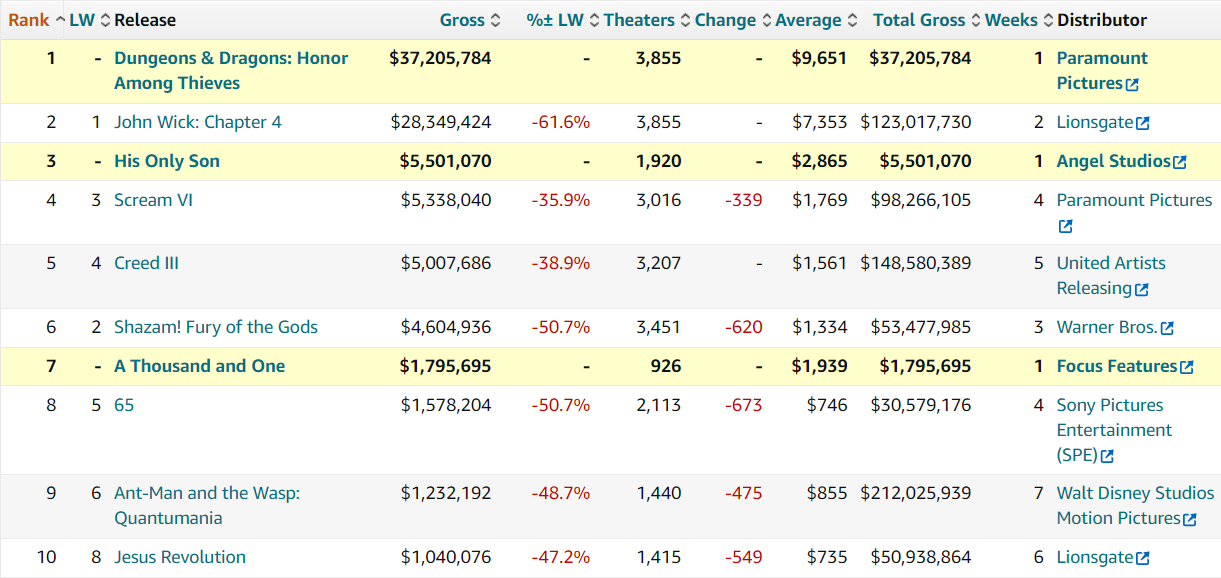The width and height of the screenshot is (1221, 578).
Task: Open Dungeons & Dragons: Honor Among Thieves link
Action: pos(231,71)
